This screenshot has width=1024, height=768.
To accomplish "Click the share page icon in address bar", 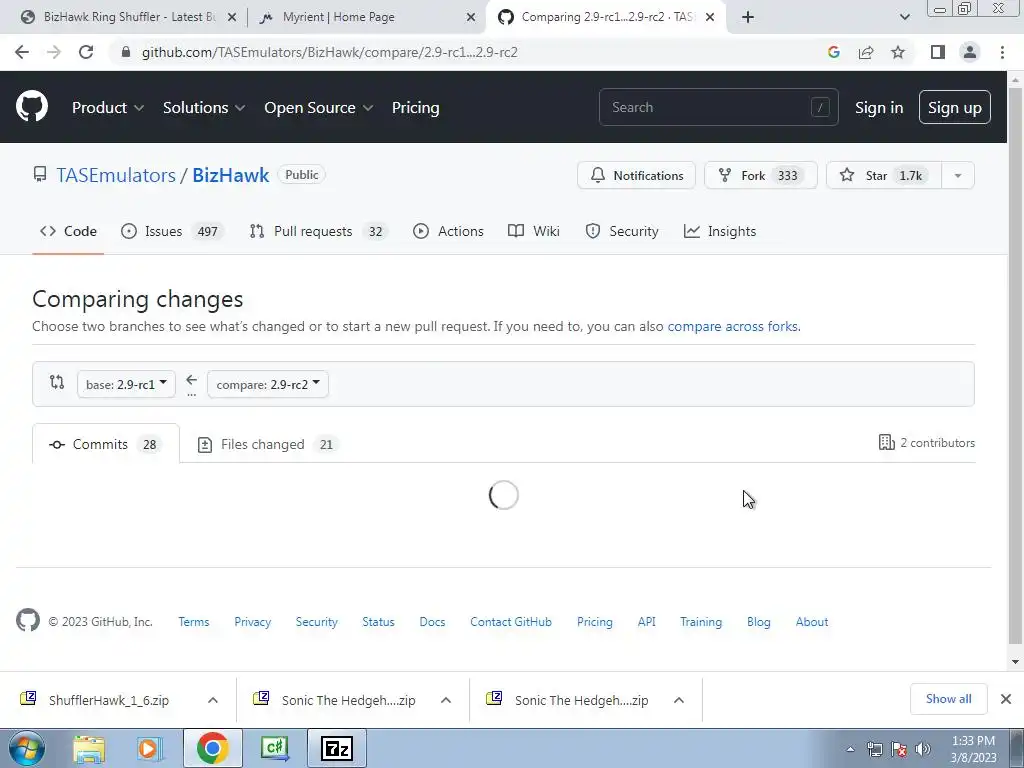I will tap(866, 52).
